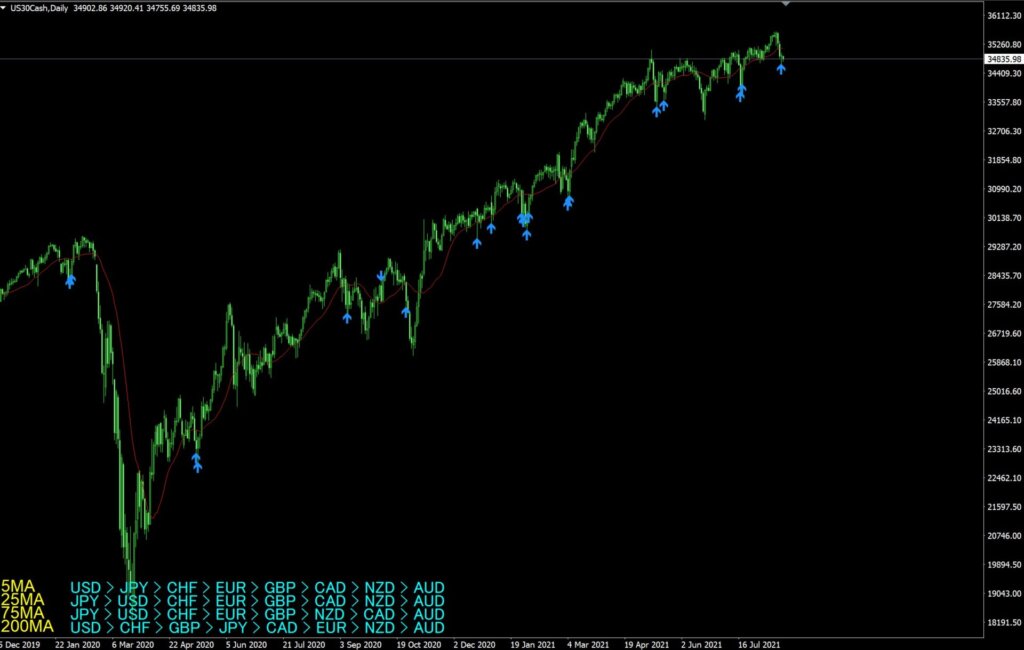
Task: Click the double blue arrow near April 2020 low
Action: point(197,462)
